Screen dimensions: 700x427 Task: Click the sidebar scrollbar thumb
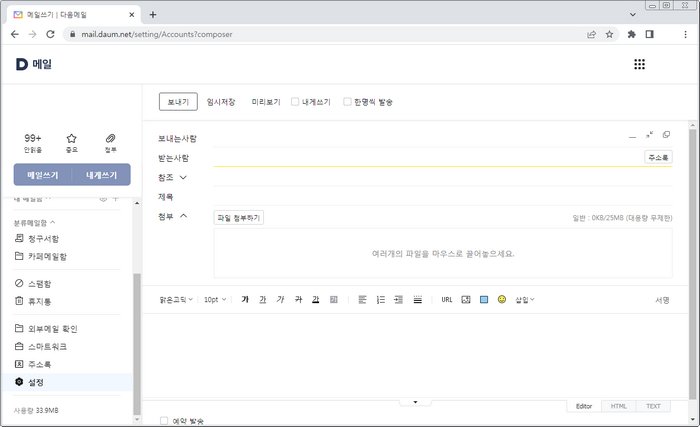[137, 344]
